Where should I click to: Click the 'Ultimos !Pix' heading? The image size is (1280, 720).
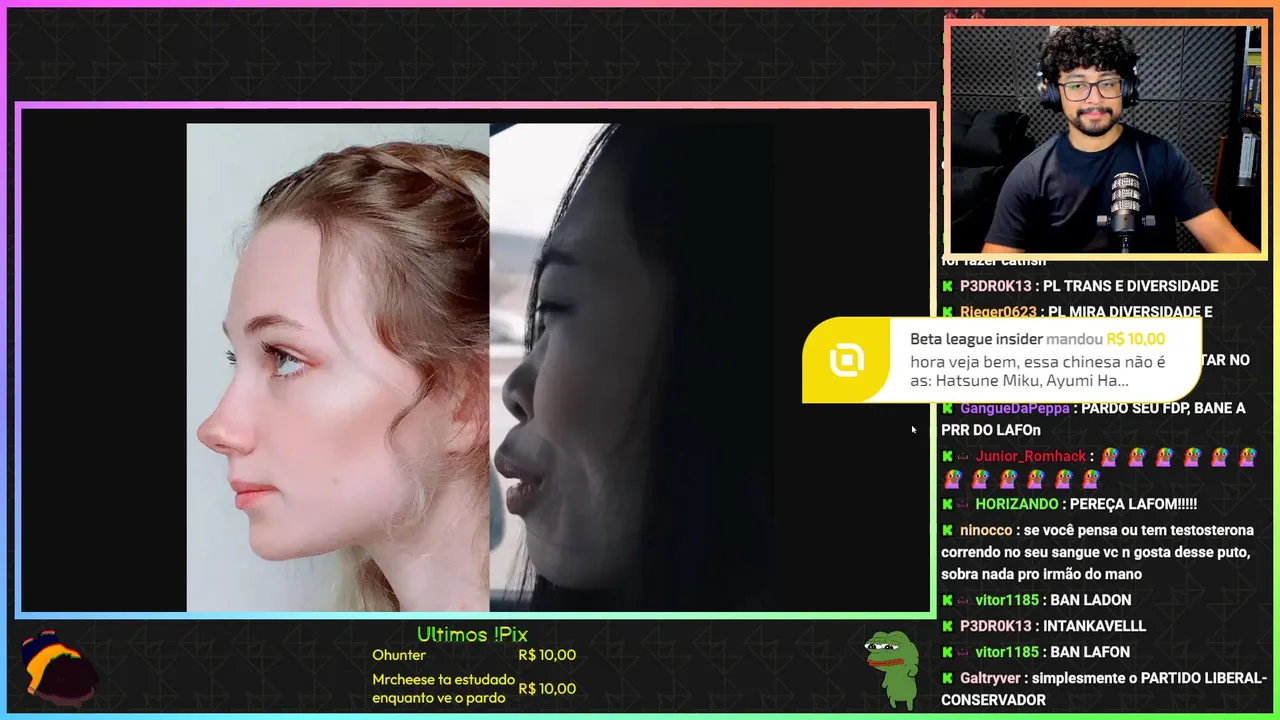(x=472, y=634)
